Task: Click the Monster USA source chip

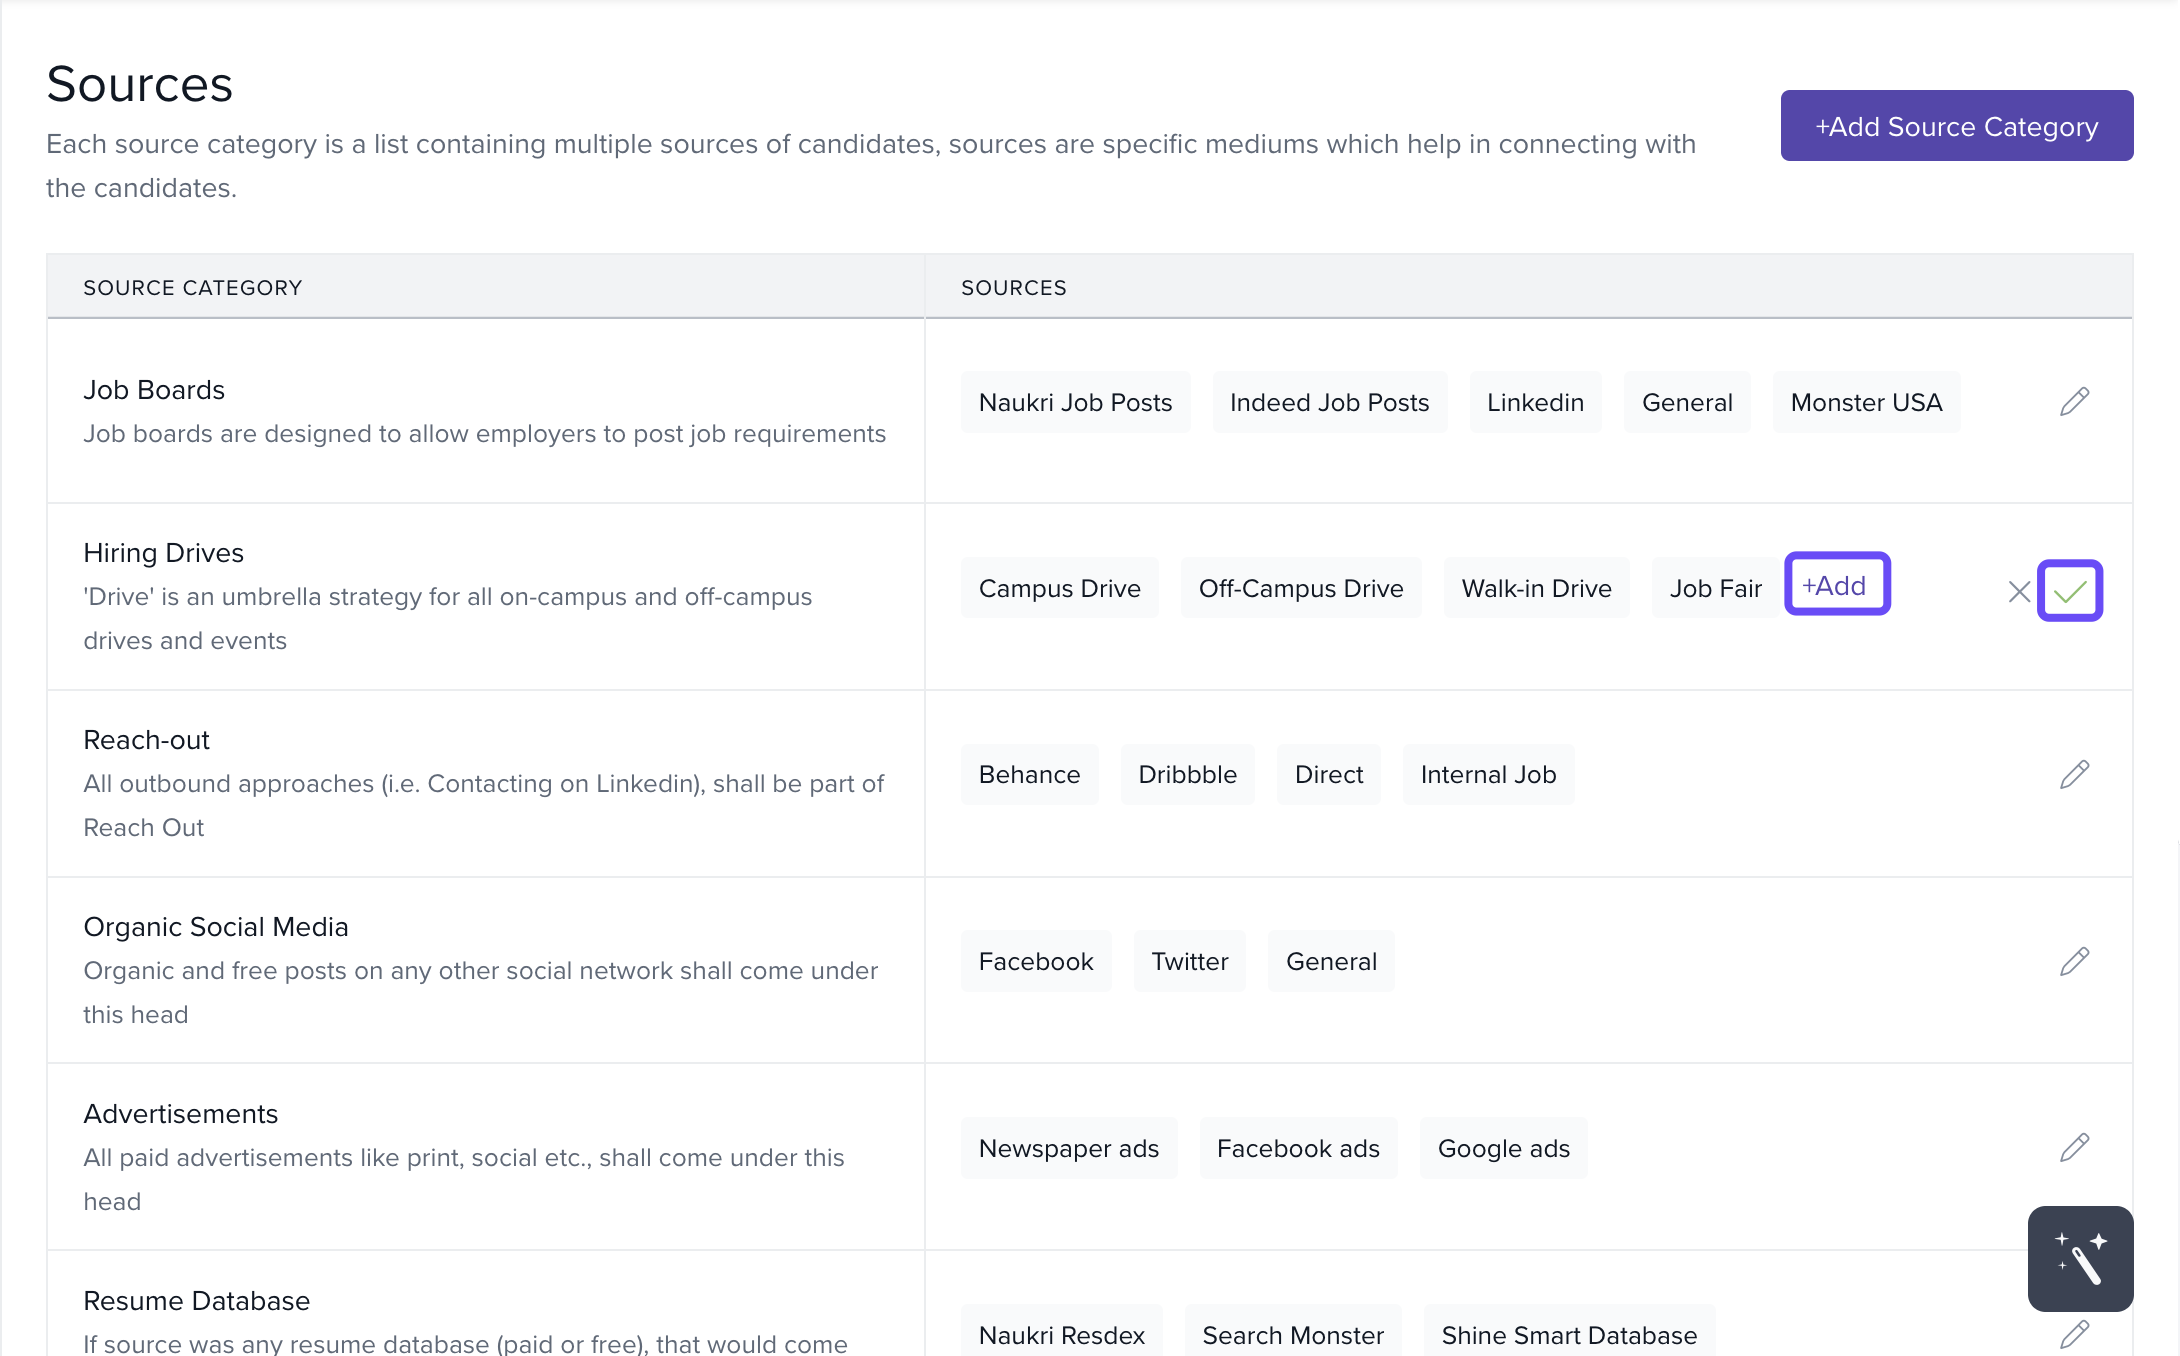Action: 1865,403
